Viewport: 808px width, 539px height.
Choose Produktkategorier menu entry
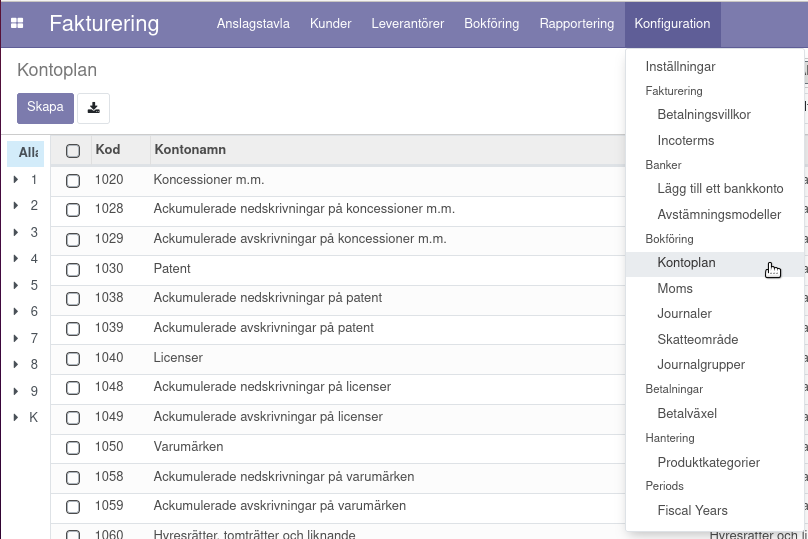click(x=709, y=462)
